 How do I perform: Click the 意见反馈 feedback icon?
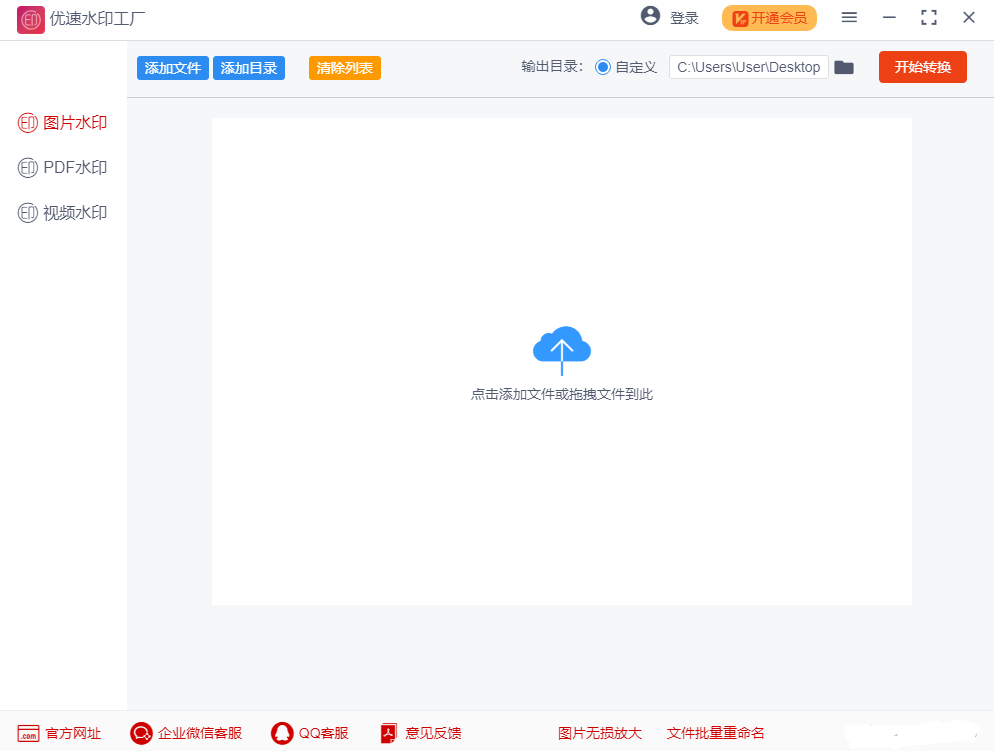coord(389,733)
